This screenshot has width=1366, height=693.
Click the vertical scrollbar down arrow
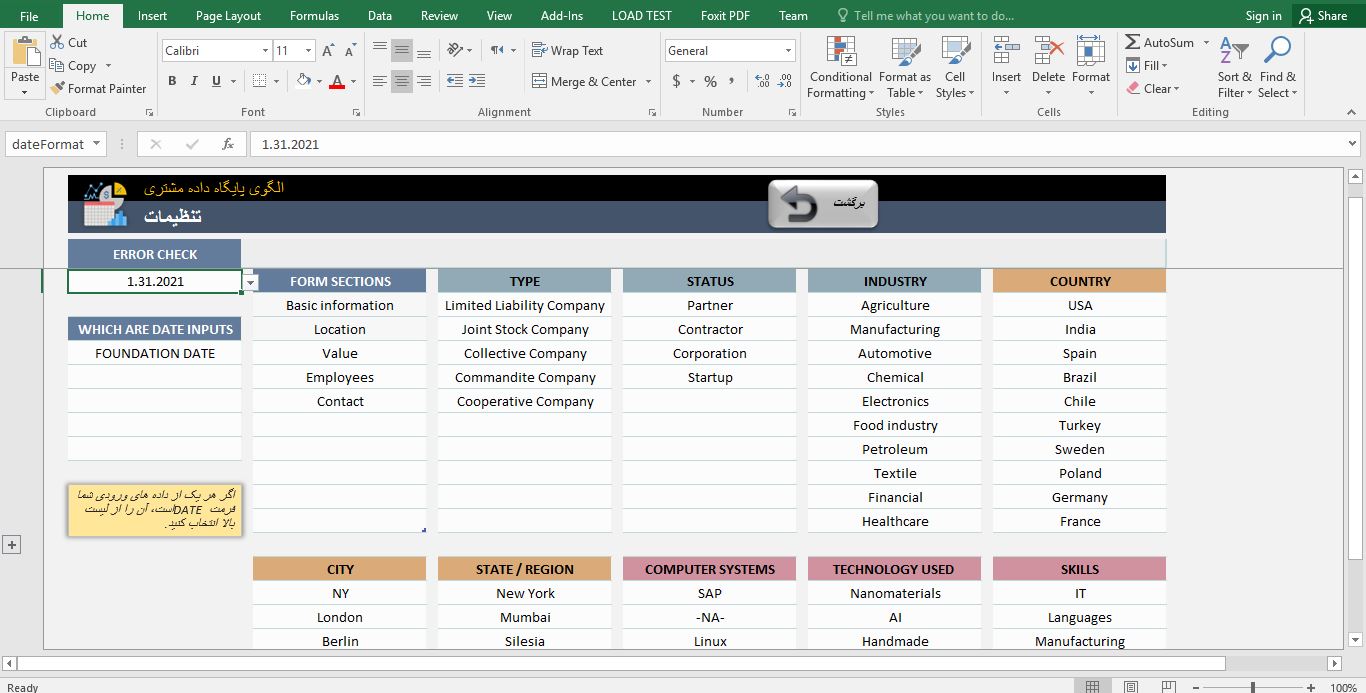(x=1356, y=638)
